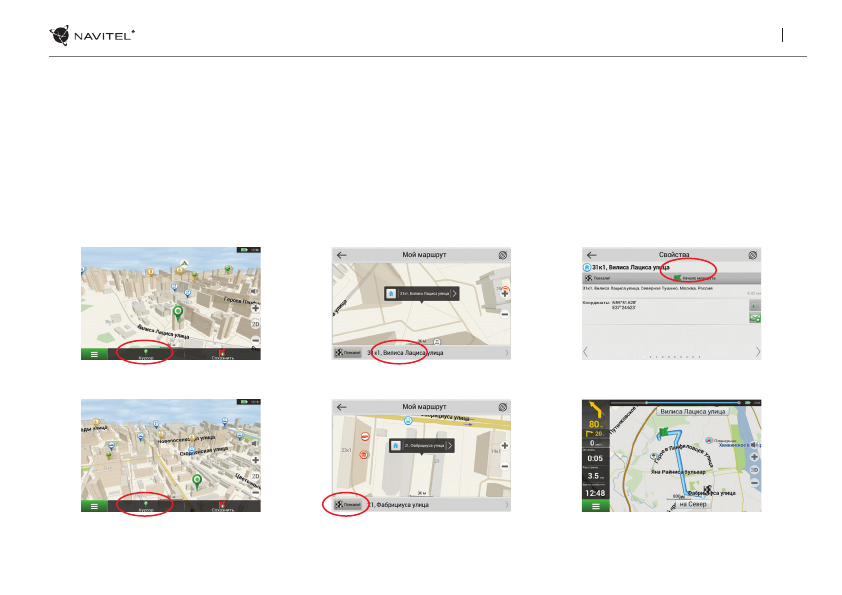Click 12:48 arrival time panel
The image size is (842, 595).
596,491
